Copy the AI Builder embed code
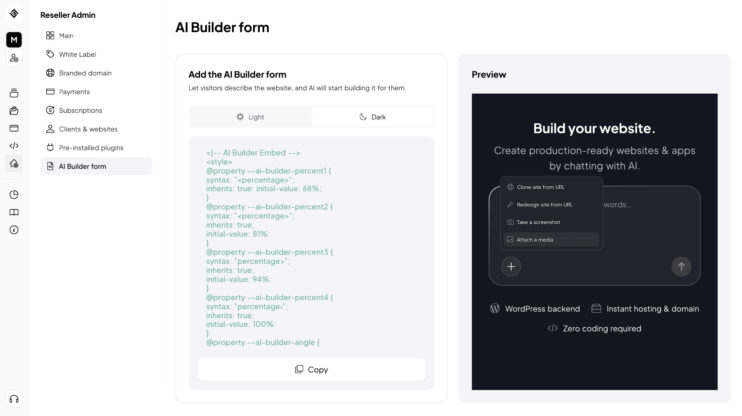 click(311, 369)
